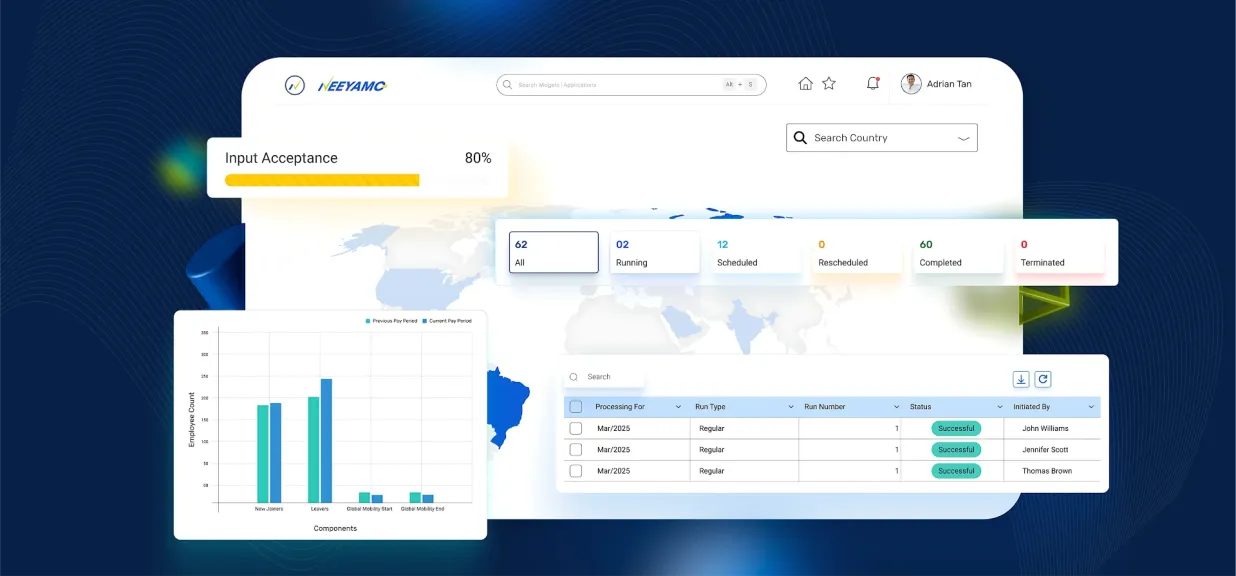
Task: Click the Search Widgets input field
Action: 615,85
